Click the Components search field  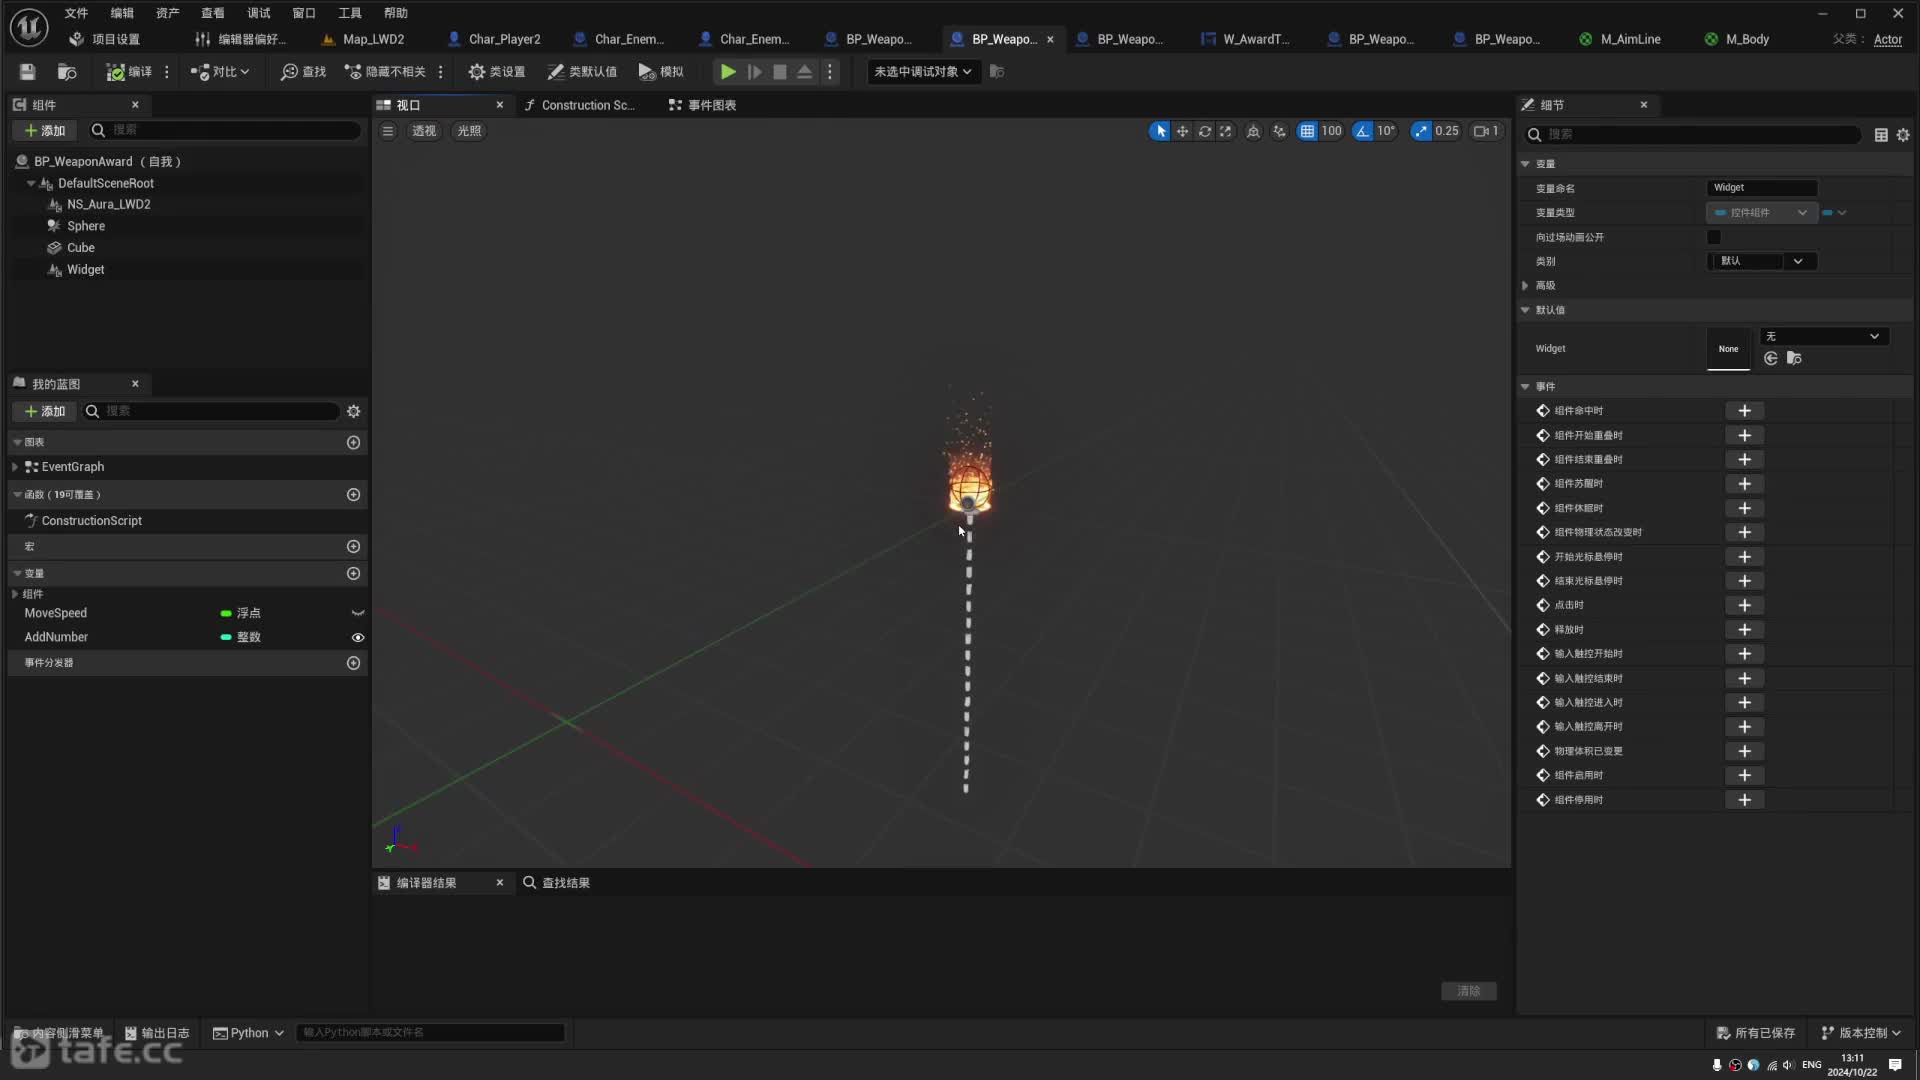[225, 131]
